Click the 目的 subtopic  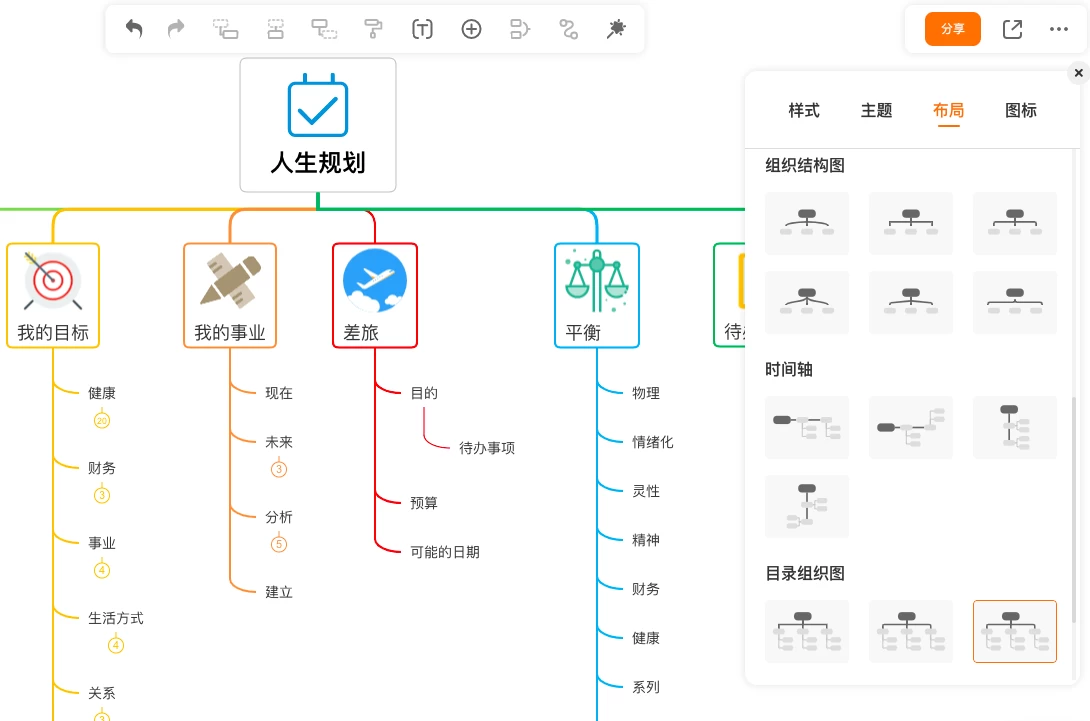pyautogui.click(x=424, y=393)
